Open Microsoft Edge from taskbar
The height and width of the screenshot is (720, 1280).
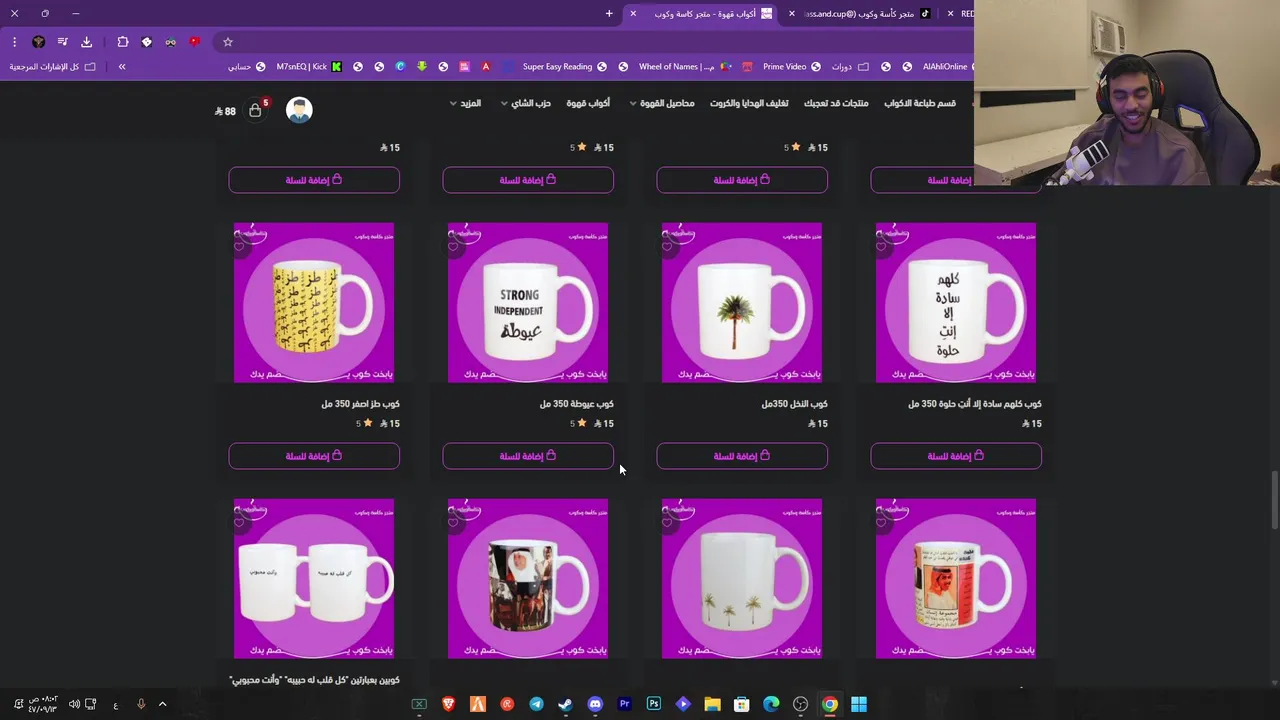tap(771, 704)
